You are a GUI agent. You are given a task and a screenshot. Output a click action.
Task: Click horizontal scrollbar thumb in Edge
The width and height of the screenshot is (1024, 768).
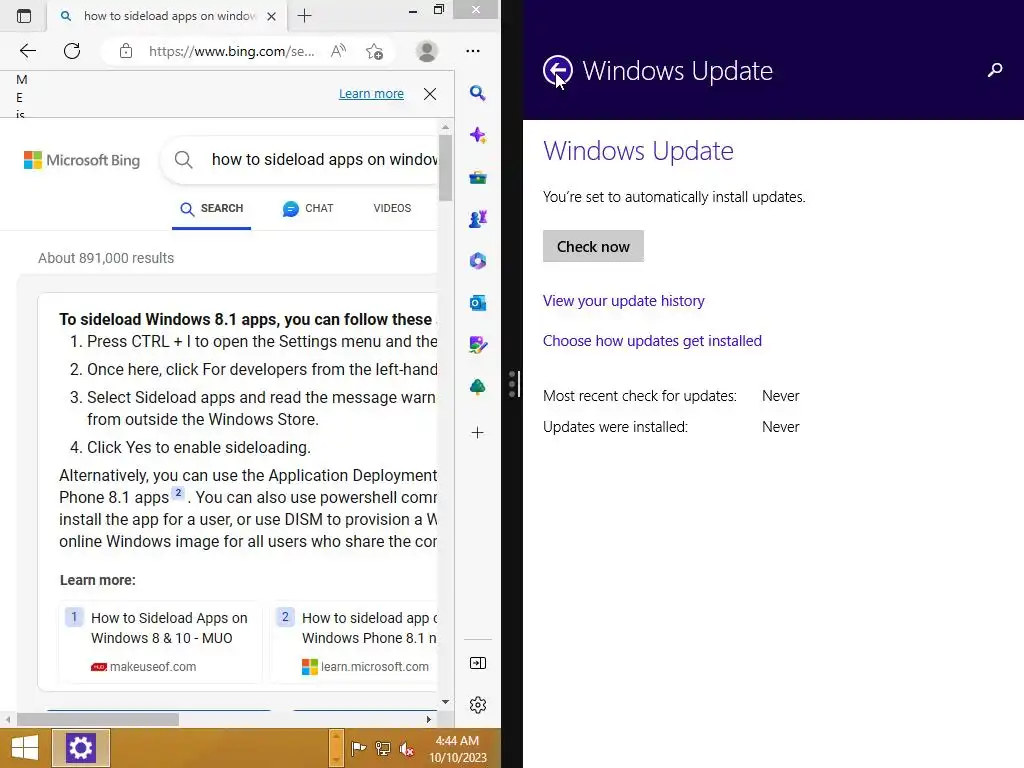(x=97, y=719)
